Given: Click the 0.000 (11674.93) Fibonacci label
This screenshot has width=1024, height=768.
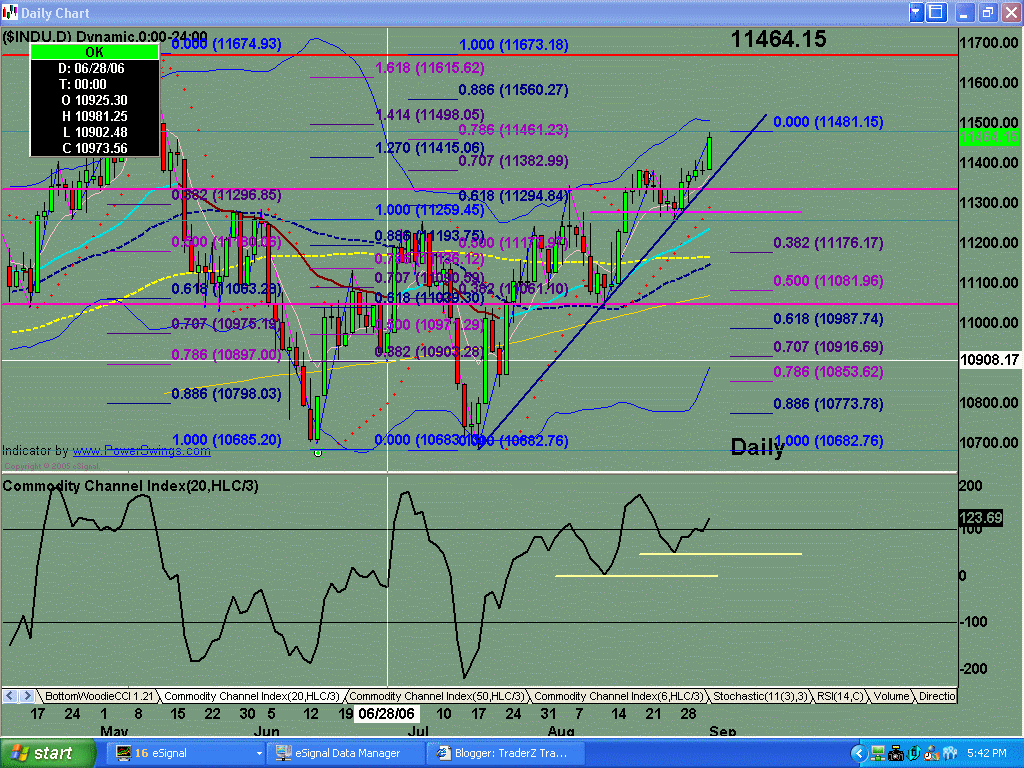Looking at the screenshot, I should tap(226, 44).
